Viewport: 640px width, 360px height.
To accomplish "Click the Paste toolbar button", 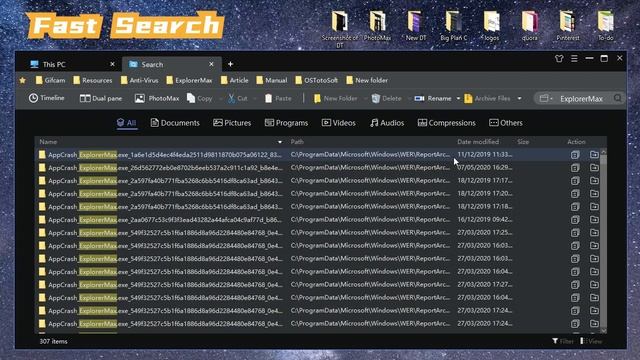I will tap(278, 98).
